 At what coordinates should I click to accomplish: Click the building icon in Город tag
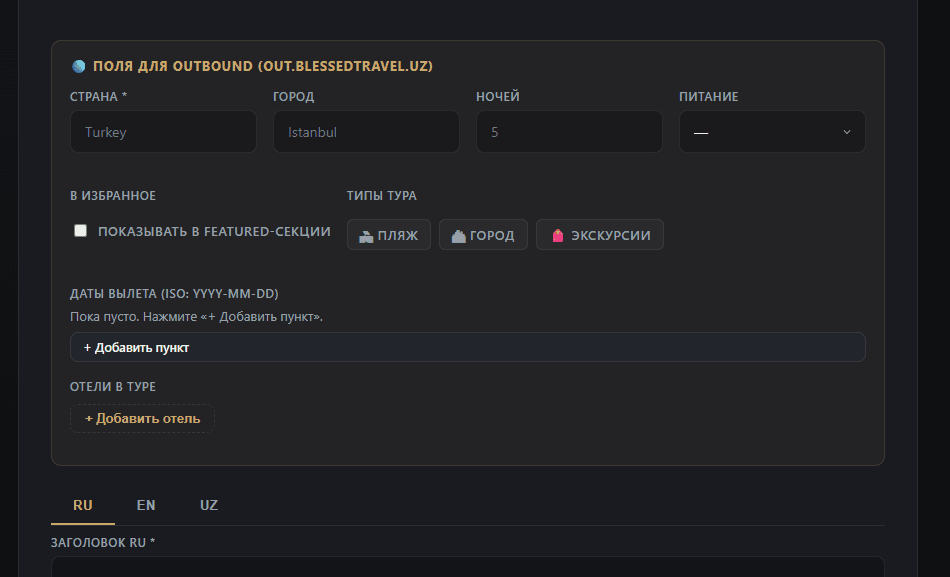(459, 236)
